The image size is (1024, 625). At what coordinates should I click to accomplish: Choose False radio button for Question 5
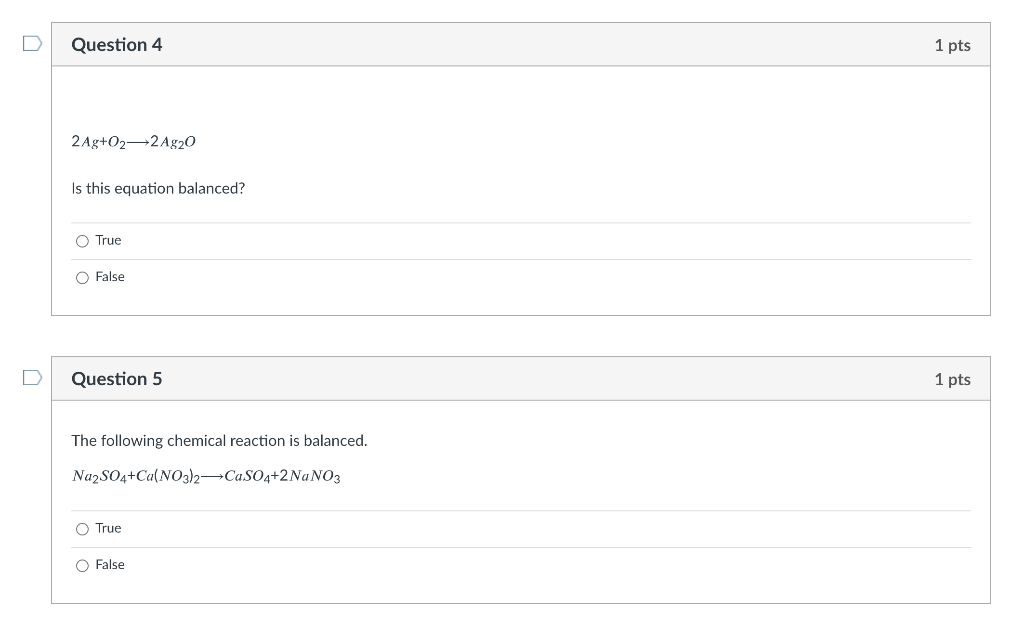(82, 565)
